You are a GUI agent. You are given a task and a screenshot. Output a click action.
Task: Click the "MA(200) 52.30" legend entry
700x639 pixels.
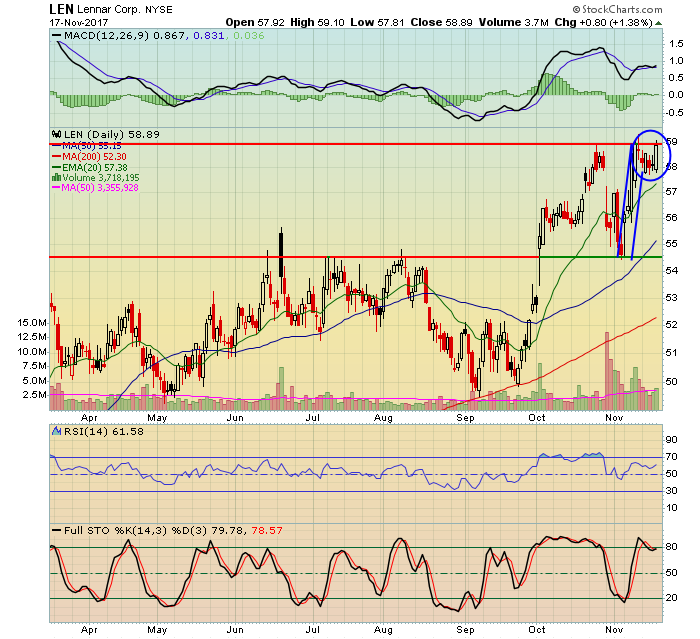click(94, 156)
